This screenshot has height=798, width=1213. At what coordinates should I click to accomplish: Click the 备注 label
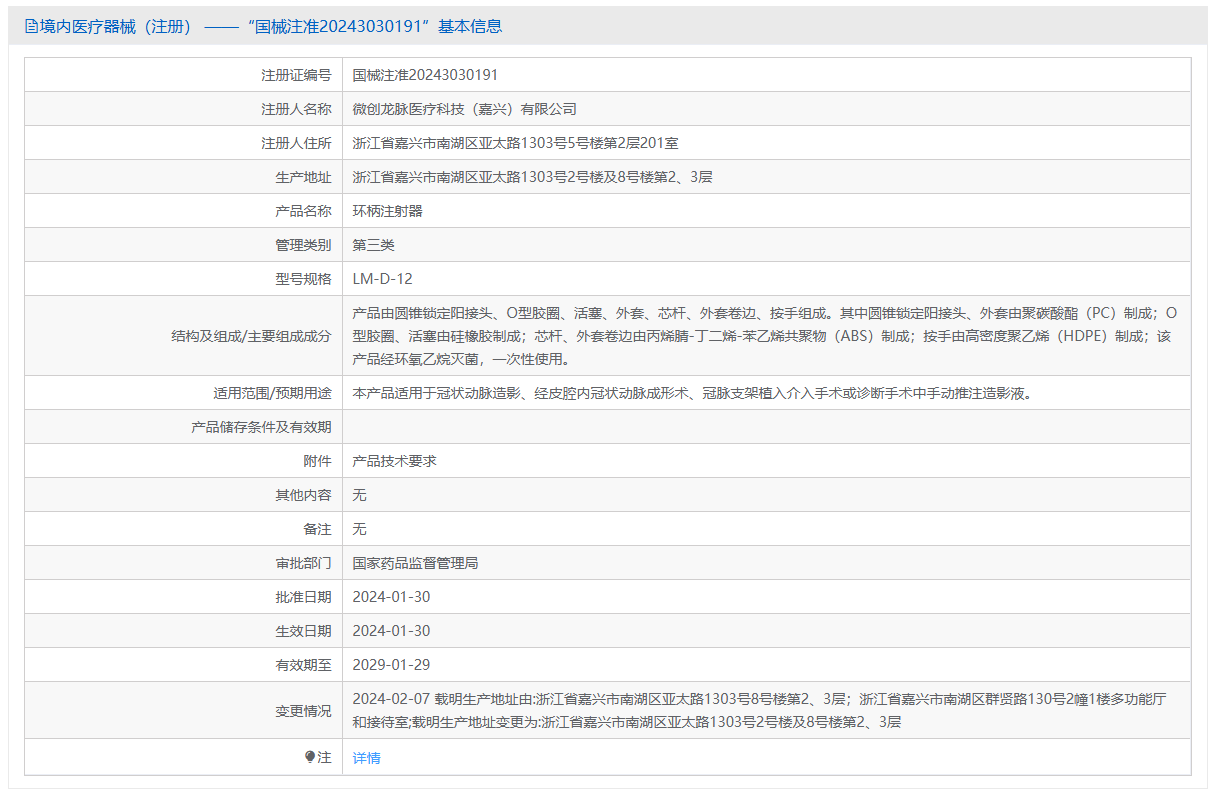click(x=317, y=529)
